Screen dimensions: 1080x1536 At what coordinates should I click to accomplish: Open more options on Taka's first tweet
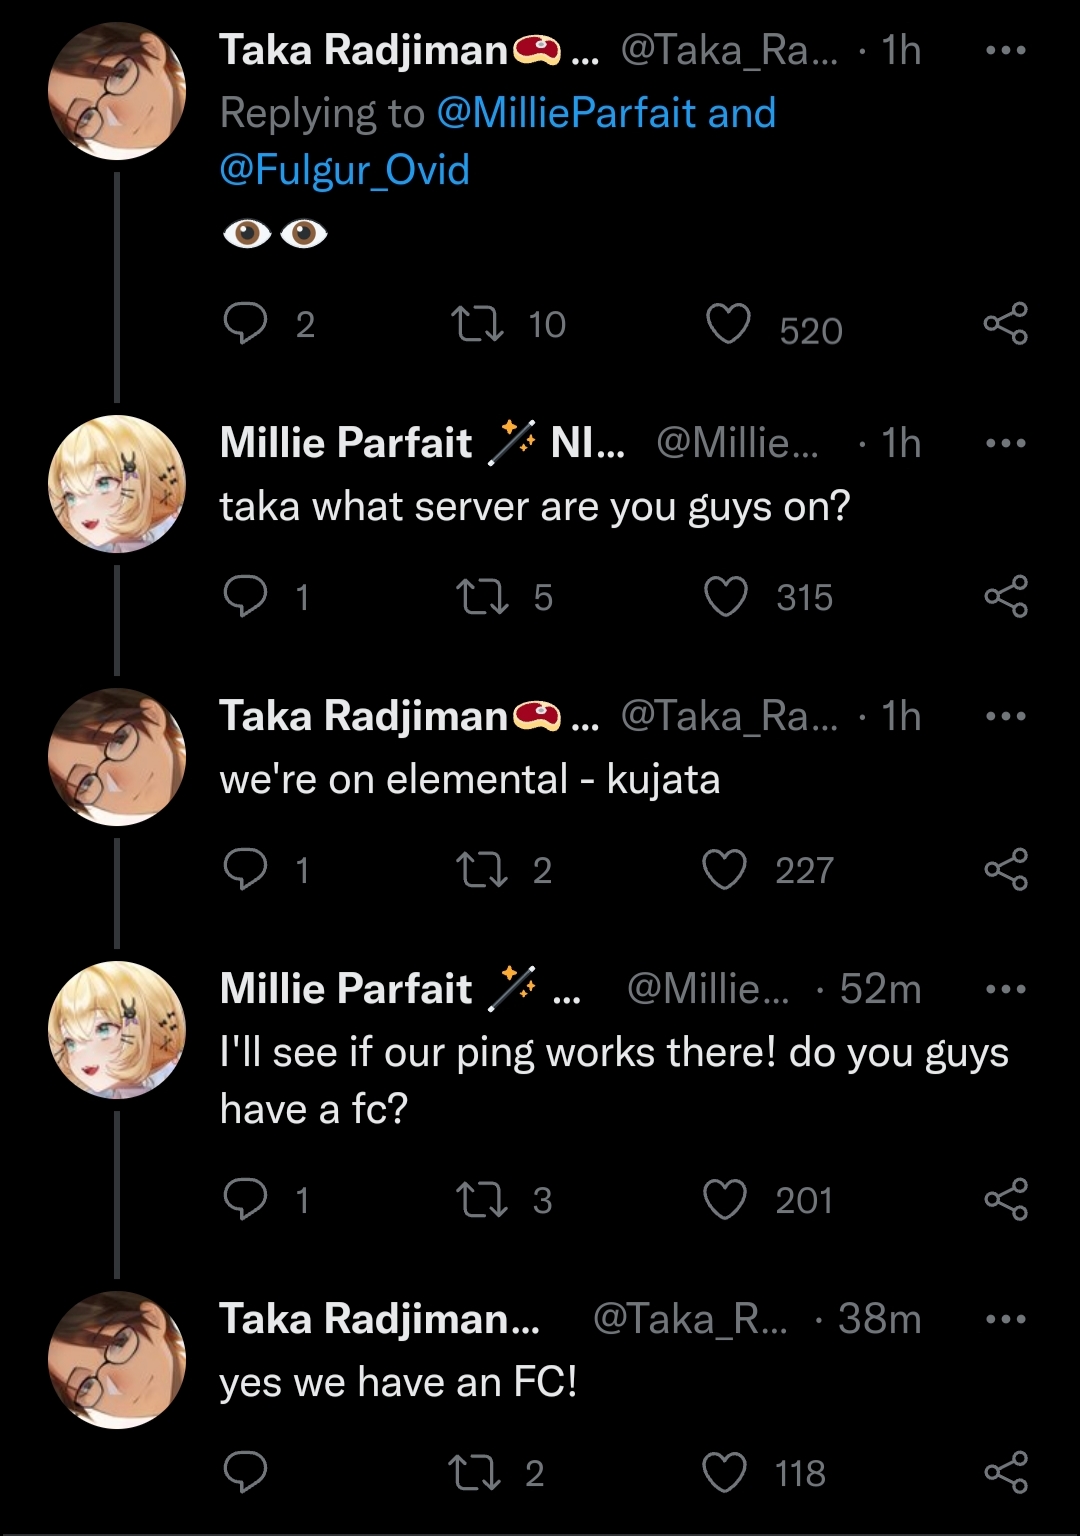pos(1005,50)
